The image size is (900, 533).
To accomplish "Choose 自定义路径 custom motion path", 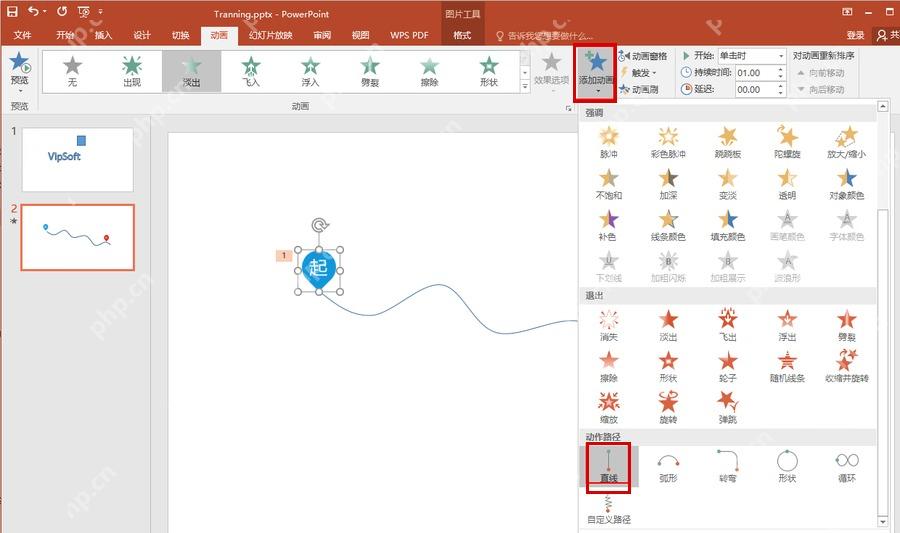I will point(608,509).
